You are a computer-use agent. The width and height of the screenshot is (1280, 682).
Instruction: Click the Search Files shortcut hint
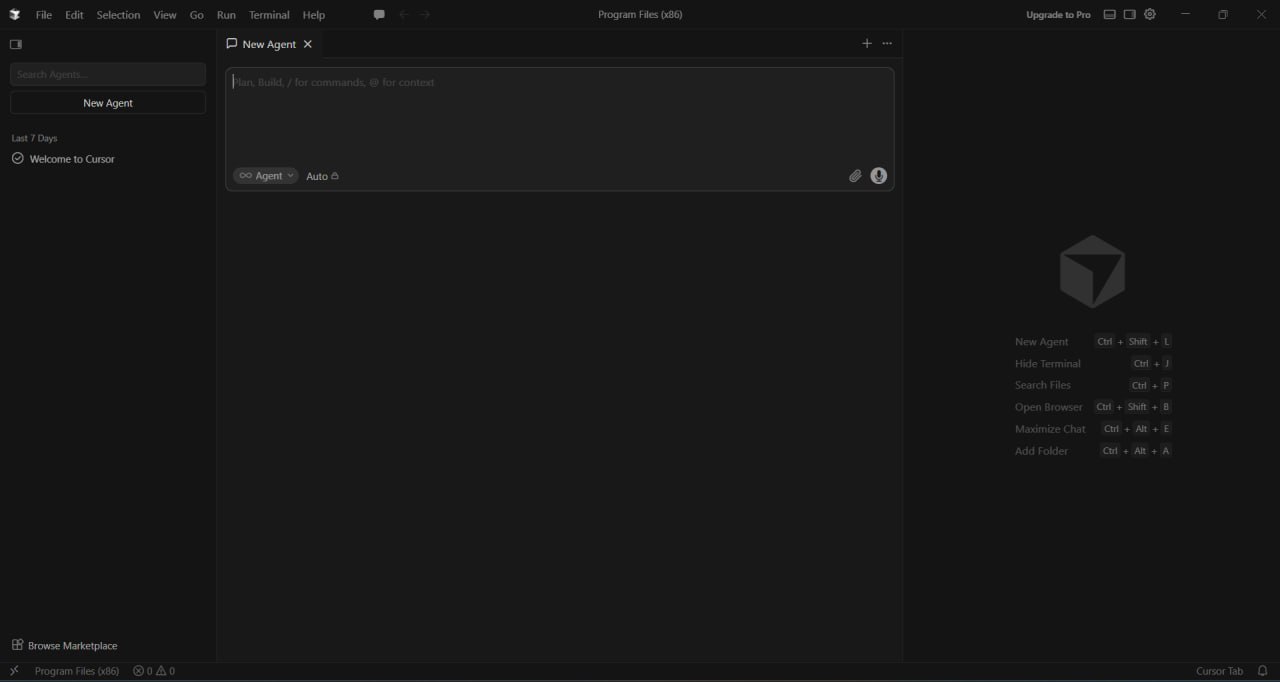1093,385
